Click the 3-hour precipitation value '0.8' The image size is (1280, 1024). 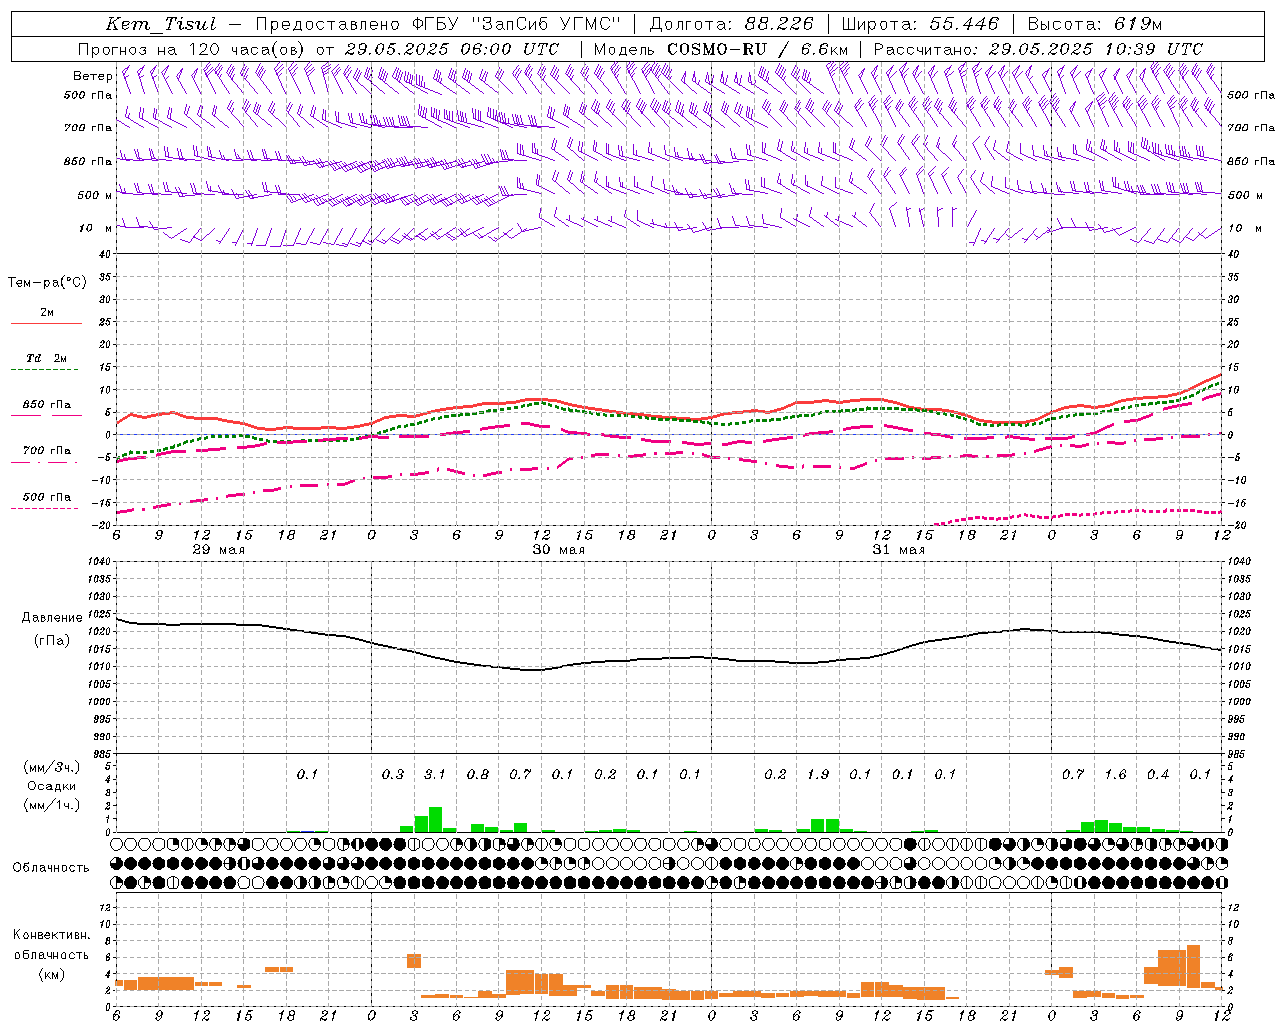(x=478, y=774)
